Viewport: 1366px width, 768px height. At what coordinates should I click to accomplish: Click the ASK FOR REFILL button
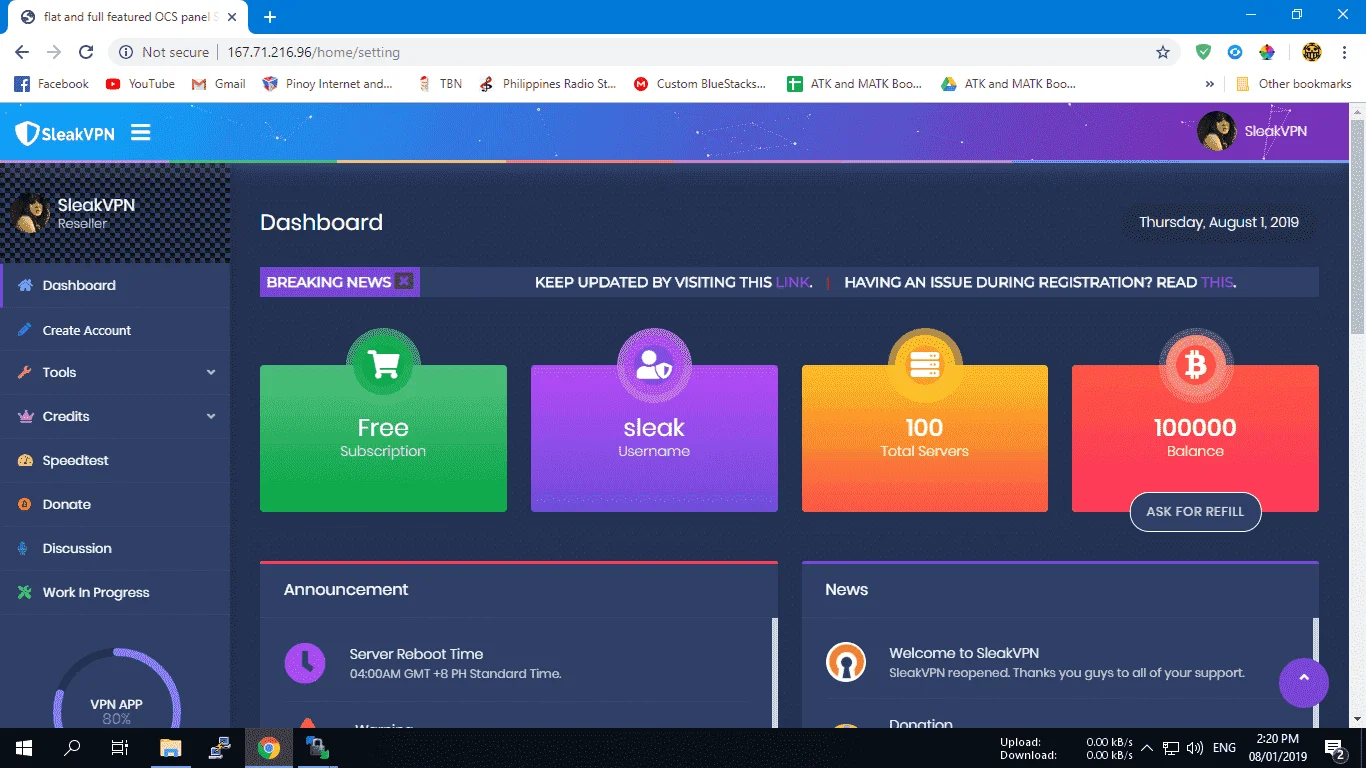click(x=1195, y=511)
